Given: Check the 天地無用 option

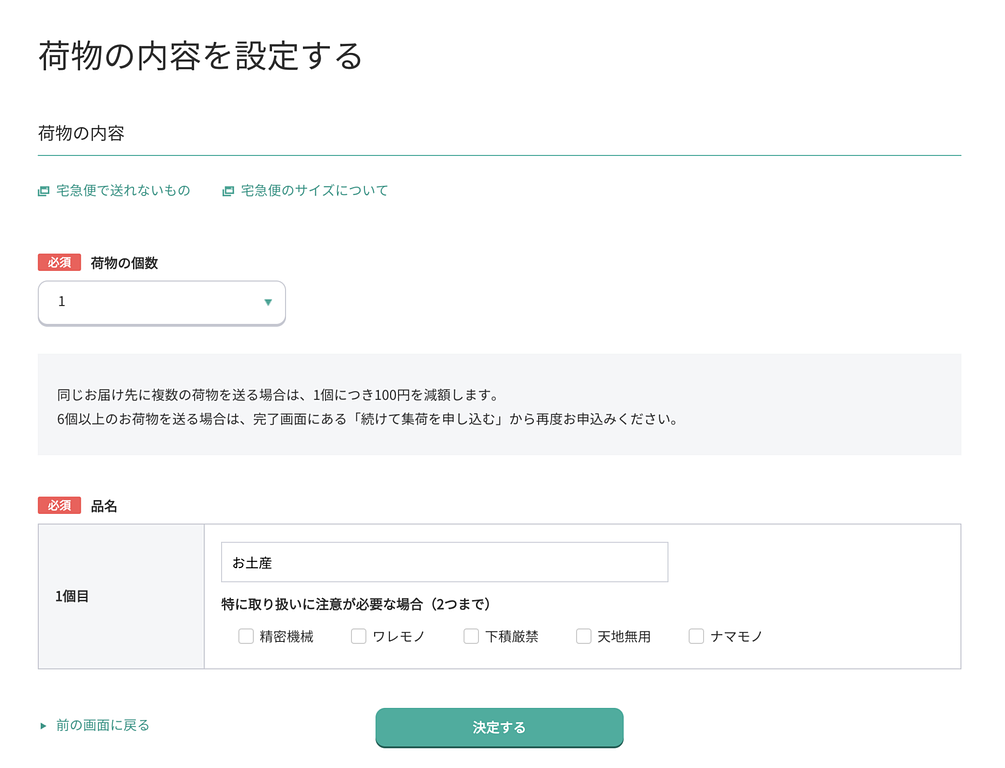Looking at the screenshot, I should pyautogui.click(x=584, y=635).
